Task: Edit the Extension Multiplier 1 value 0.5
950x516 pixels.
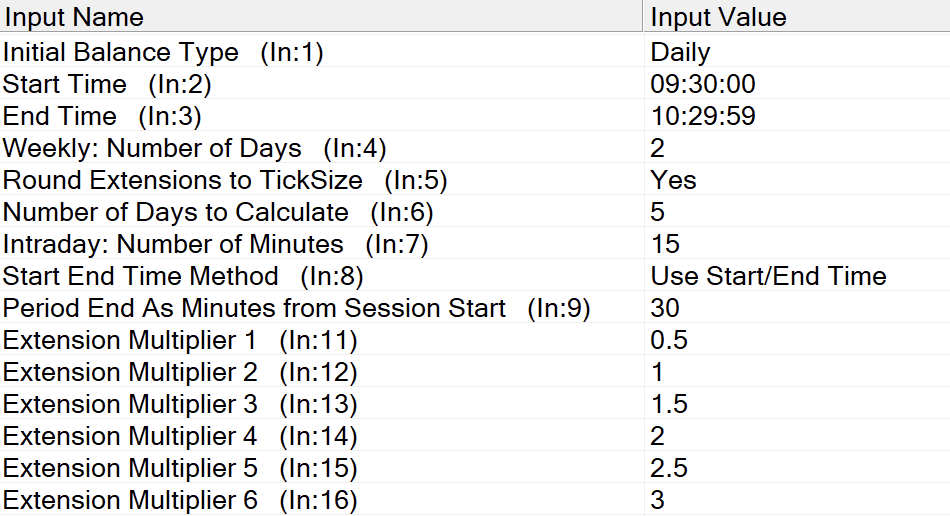Action: pyautogui.click(x=669, y=340)
